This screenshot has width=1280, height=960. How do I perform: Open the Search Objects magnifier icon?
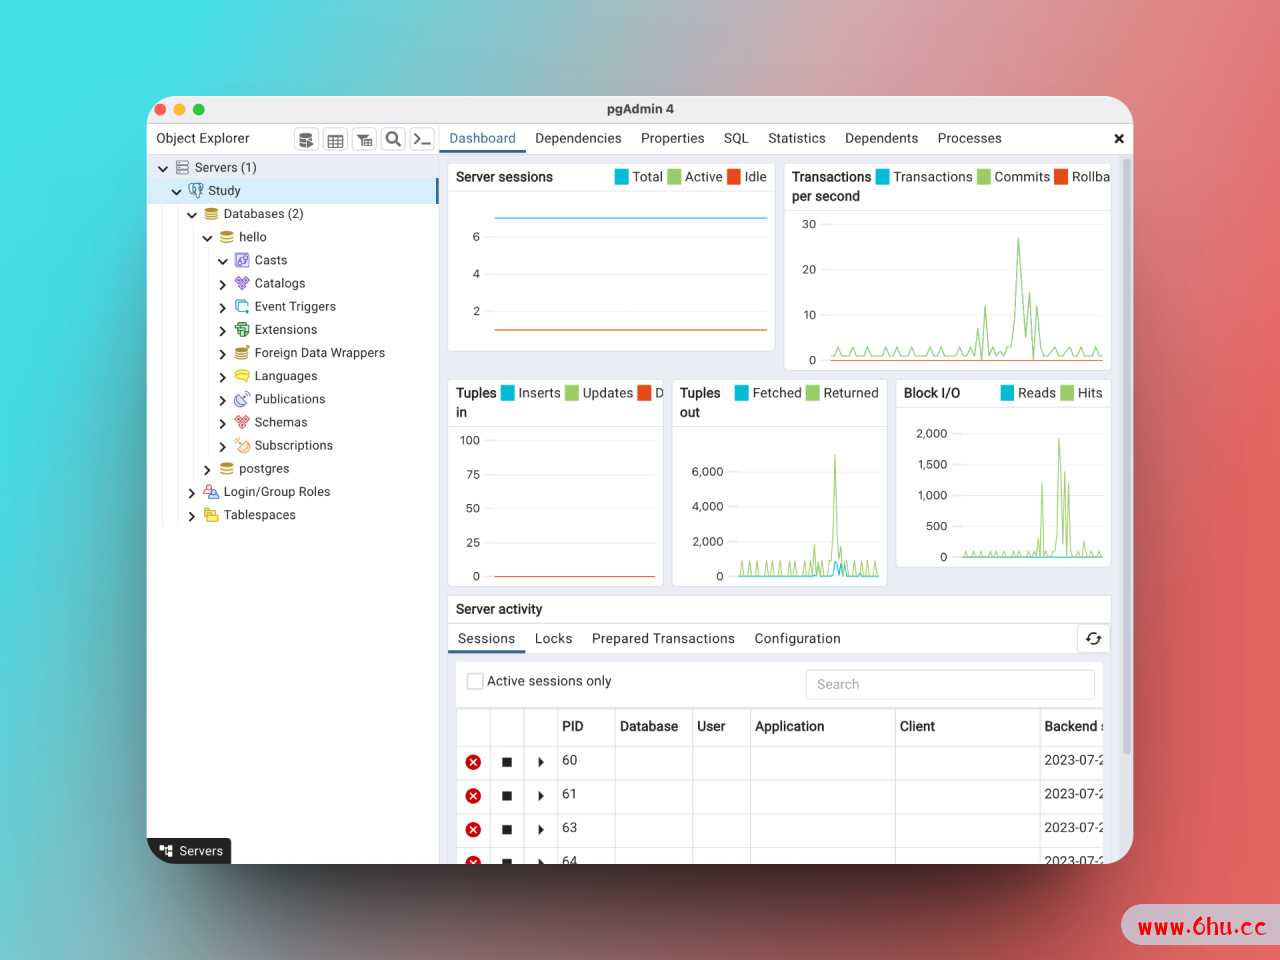(x=393, y=139)
